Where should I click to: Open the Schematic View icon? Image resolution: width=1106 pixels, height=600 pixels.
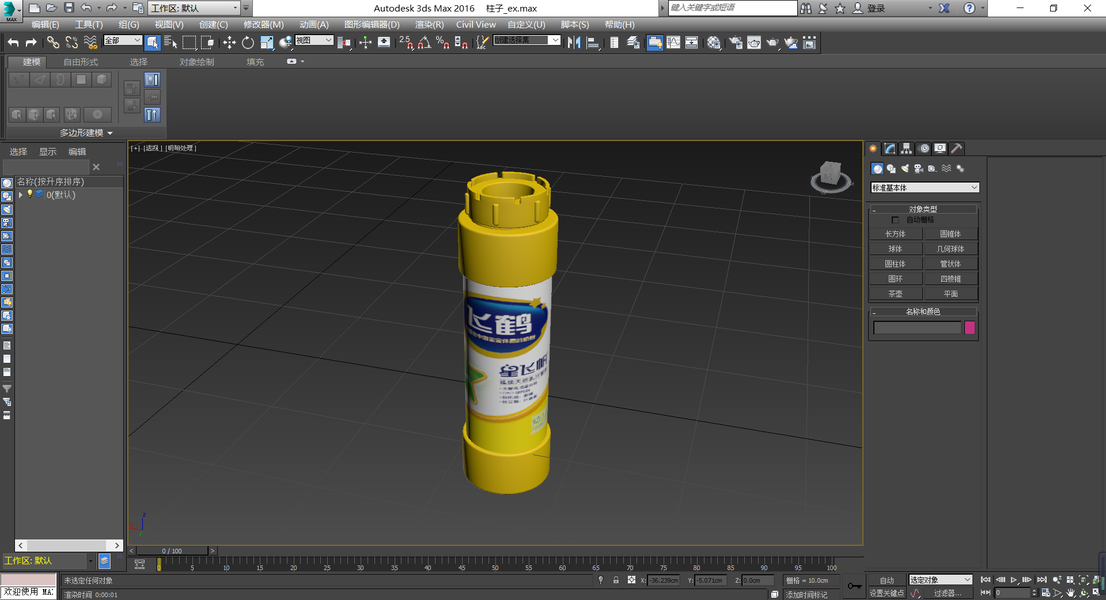pos(692,42)
